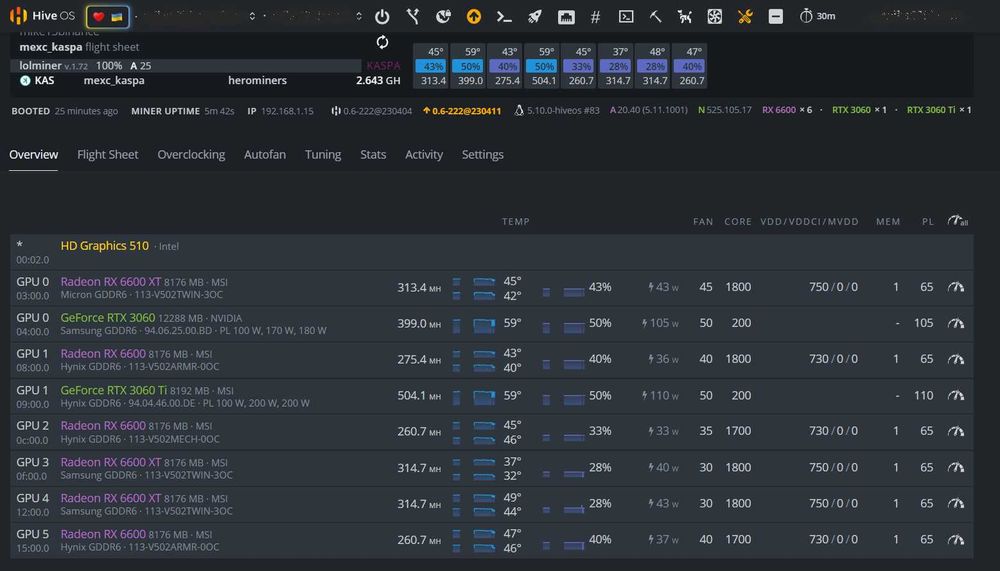The height and width of the screenshot is (571, 1000).
Task: Click the GeForce RTX 3060 Ti name
Action: click(114, 390)
